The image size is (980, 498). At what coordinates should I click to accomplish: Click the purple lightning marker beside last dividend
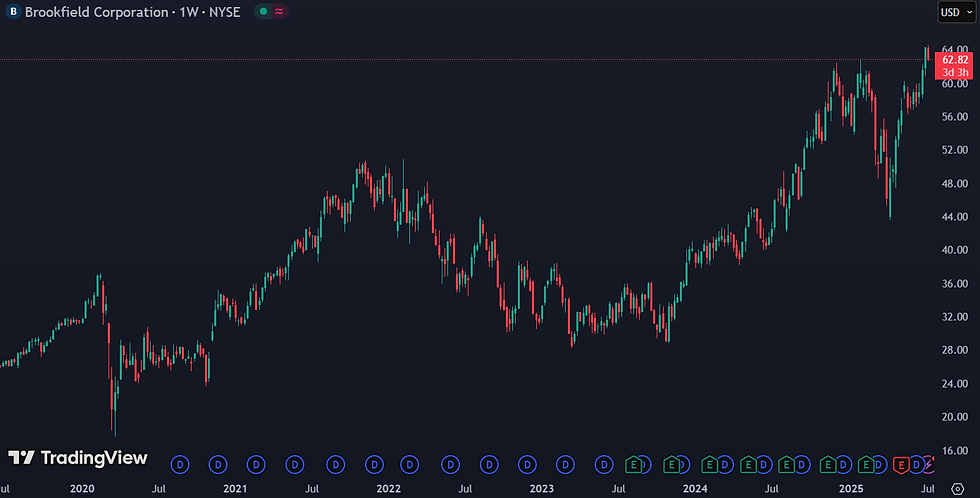(x=930, y=464)
